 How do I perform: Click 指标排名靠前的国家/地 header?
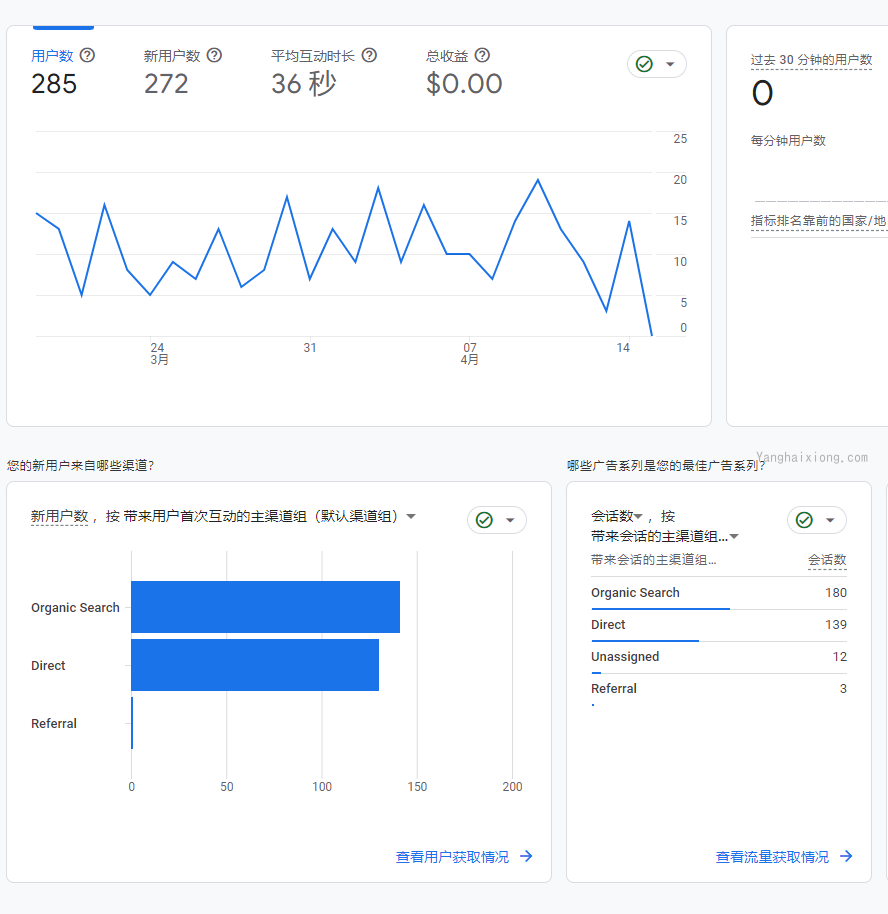pos(819,221)
